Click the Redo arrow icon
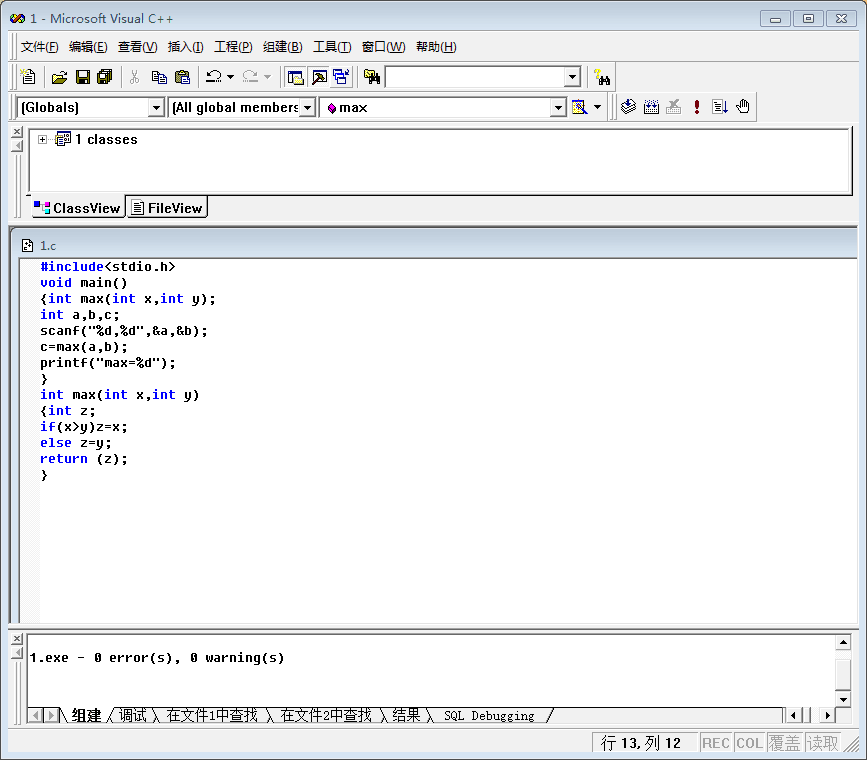The image size is (867, 760). 250,76
